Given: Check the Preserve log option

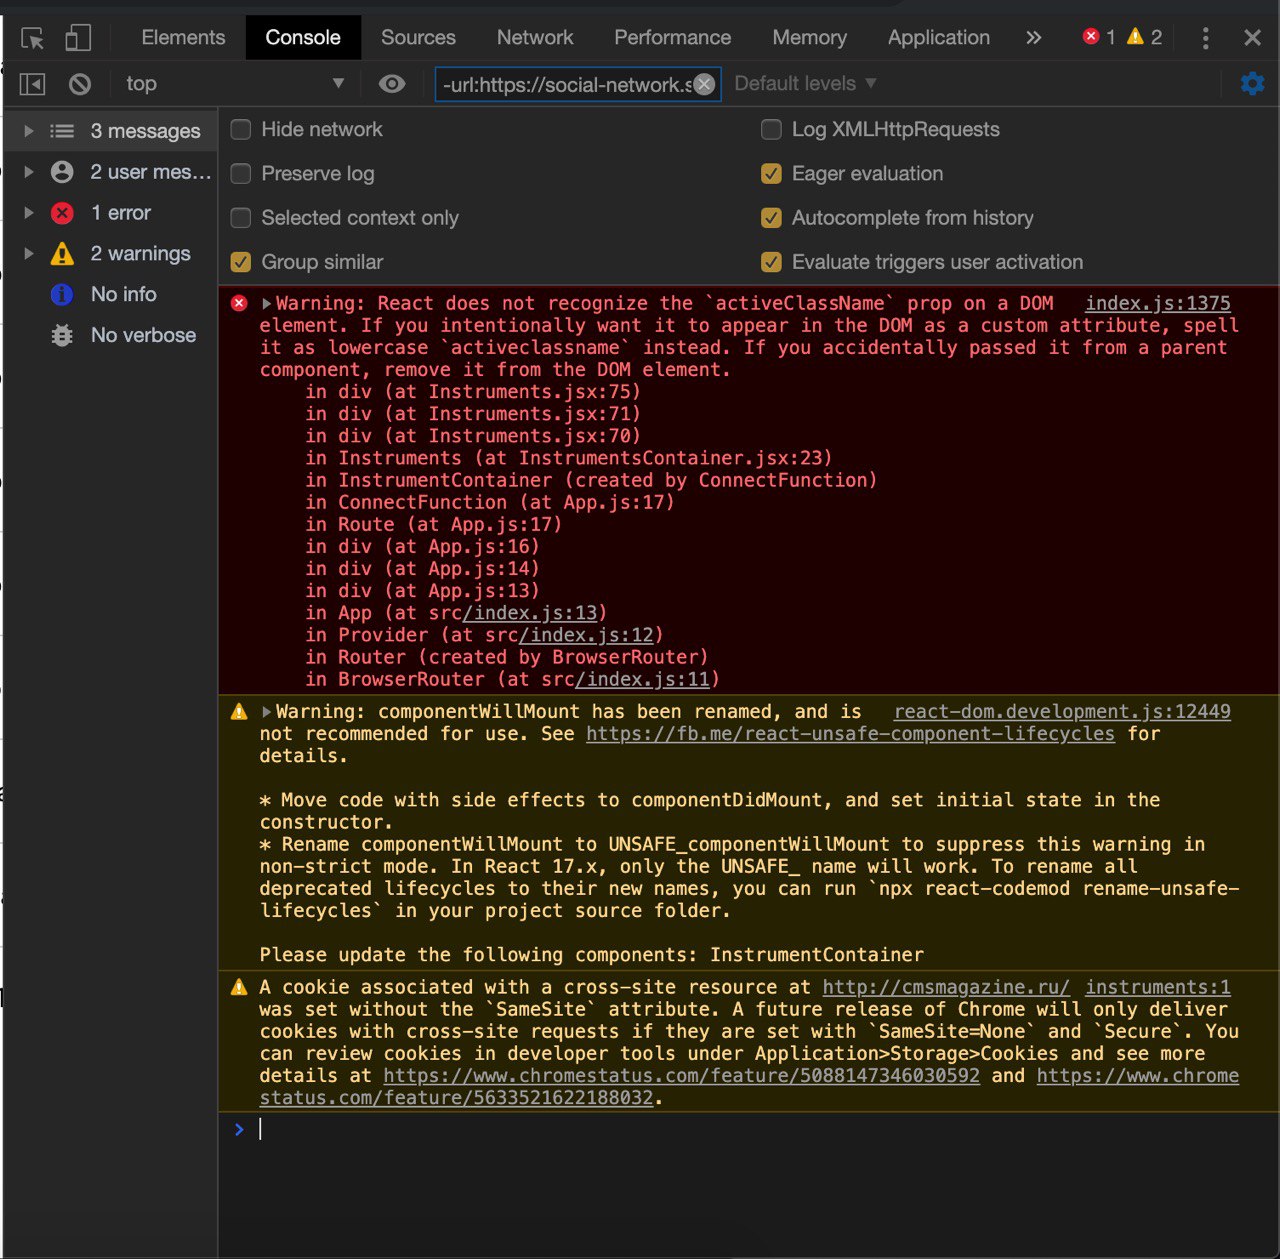Looking at the screenshot, I should [241, 174].
